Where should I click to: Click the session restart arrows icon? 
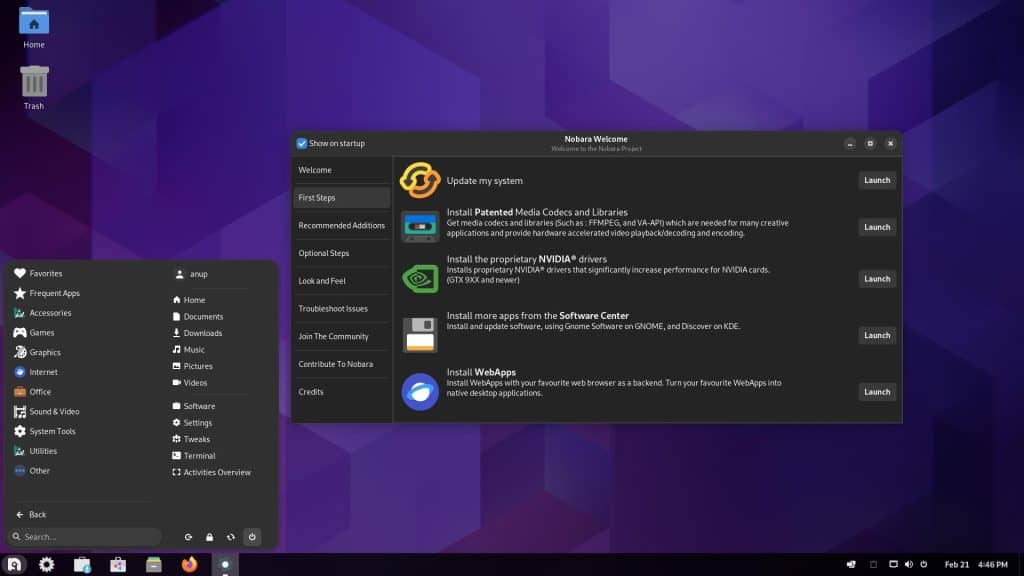pyautogui.click(x=230, y=537)
